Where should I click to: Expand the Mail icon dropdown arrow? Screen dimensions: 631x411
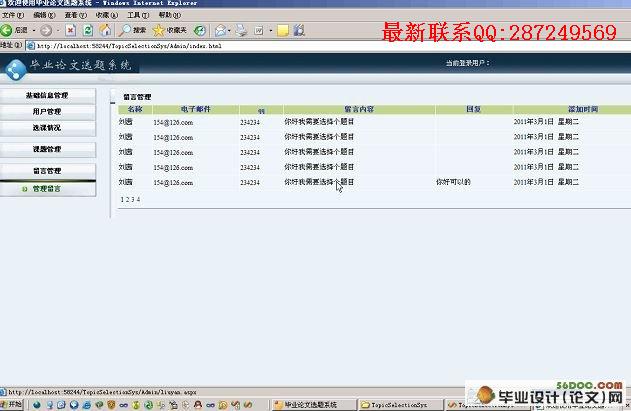pyautogui.click(x=229, y=30)
